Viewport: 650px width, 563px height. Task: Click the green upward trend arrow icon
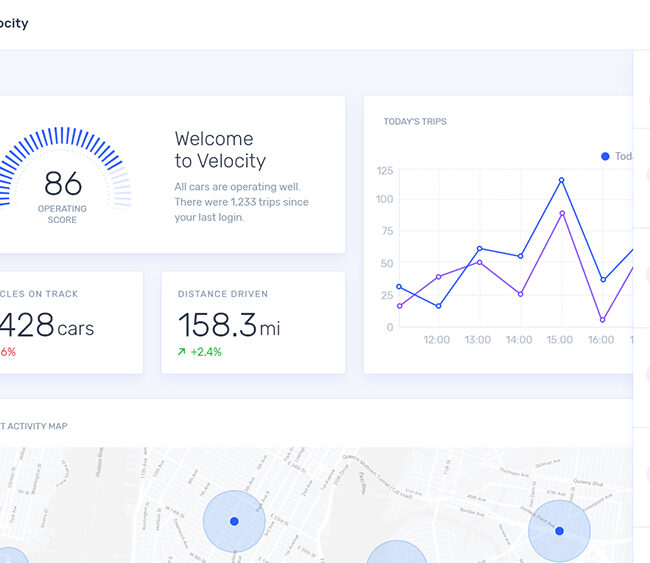(x=182, y=352)
